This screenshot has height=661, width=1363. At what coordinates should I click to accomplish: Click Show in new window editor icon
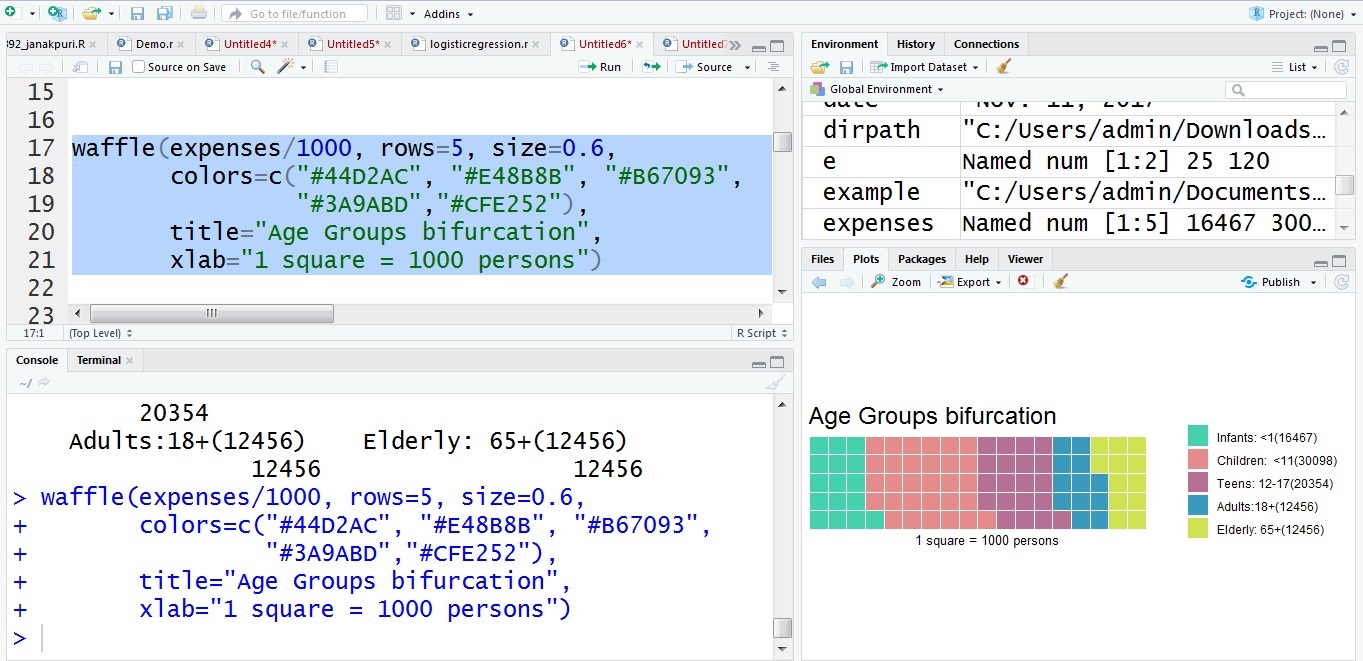pyautogui.click(x=80, y=67)
